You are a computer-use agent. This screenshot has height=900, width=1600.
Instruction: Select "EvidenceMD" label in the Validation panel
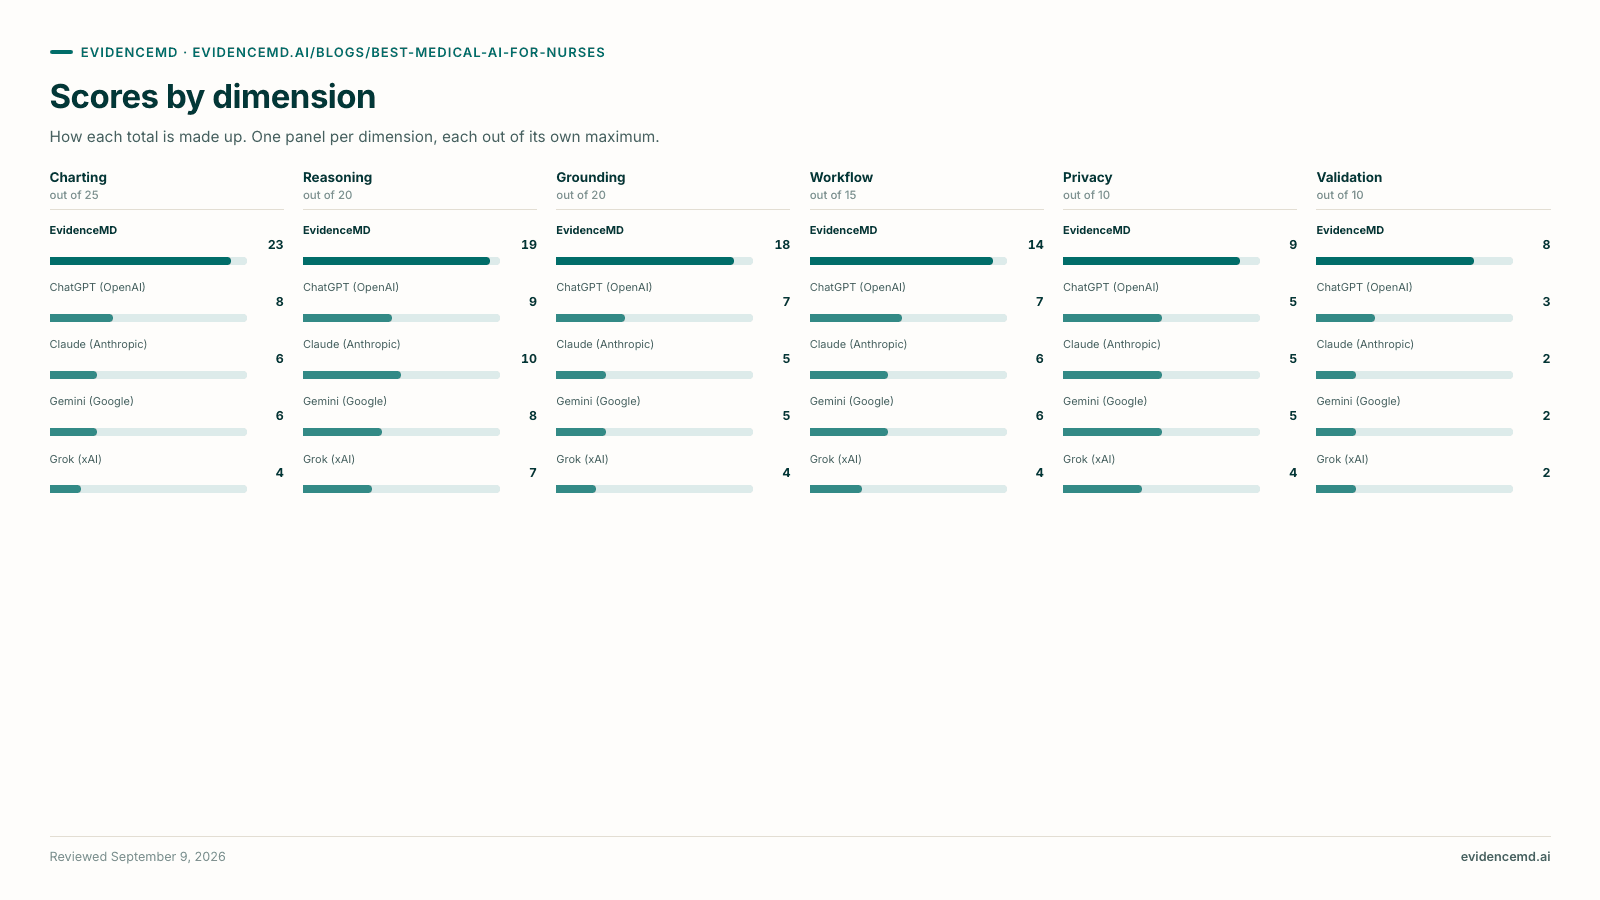tap(1350, 231)
